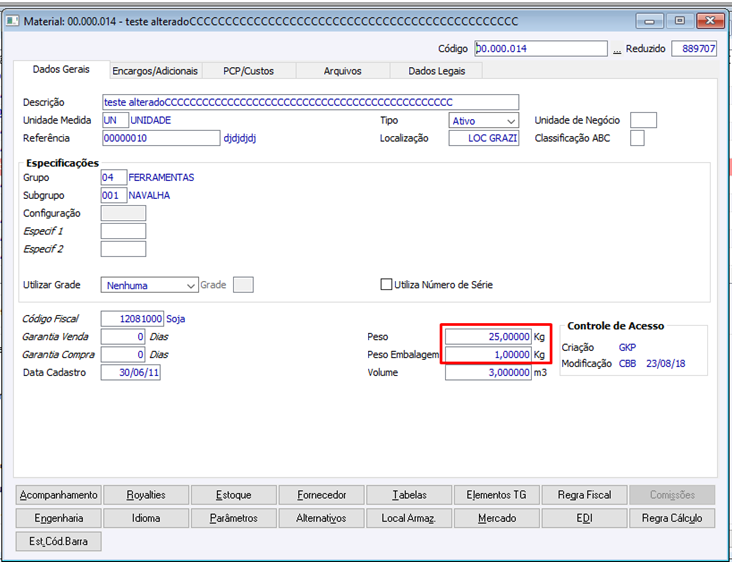The image size is (732, 565).
Task: Click the Localização field LOC GRAZI
Action: coord(484,138)
